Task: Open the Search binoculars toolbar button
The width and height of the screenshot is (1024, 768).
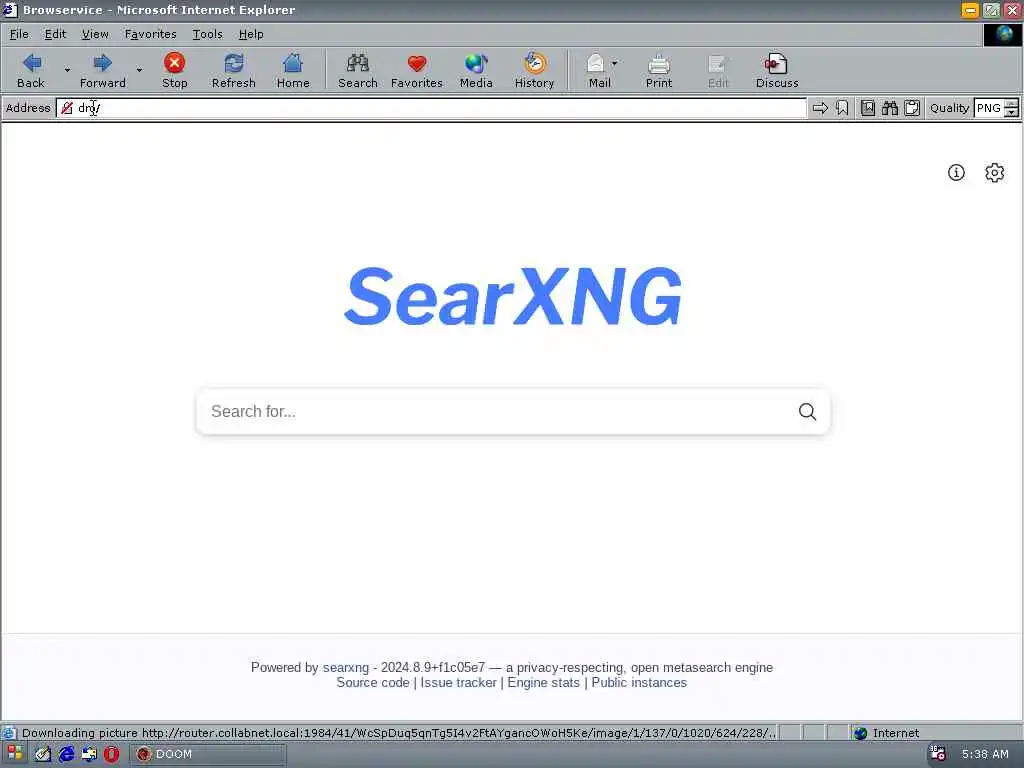Action: click(x=357, y=71)
